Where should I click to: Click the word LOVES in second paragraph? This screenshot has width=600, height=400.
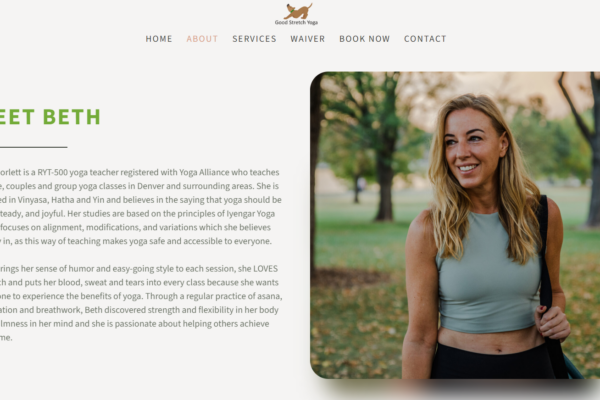tap(265, 269)
